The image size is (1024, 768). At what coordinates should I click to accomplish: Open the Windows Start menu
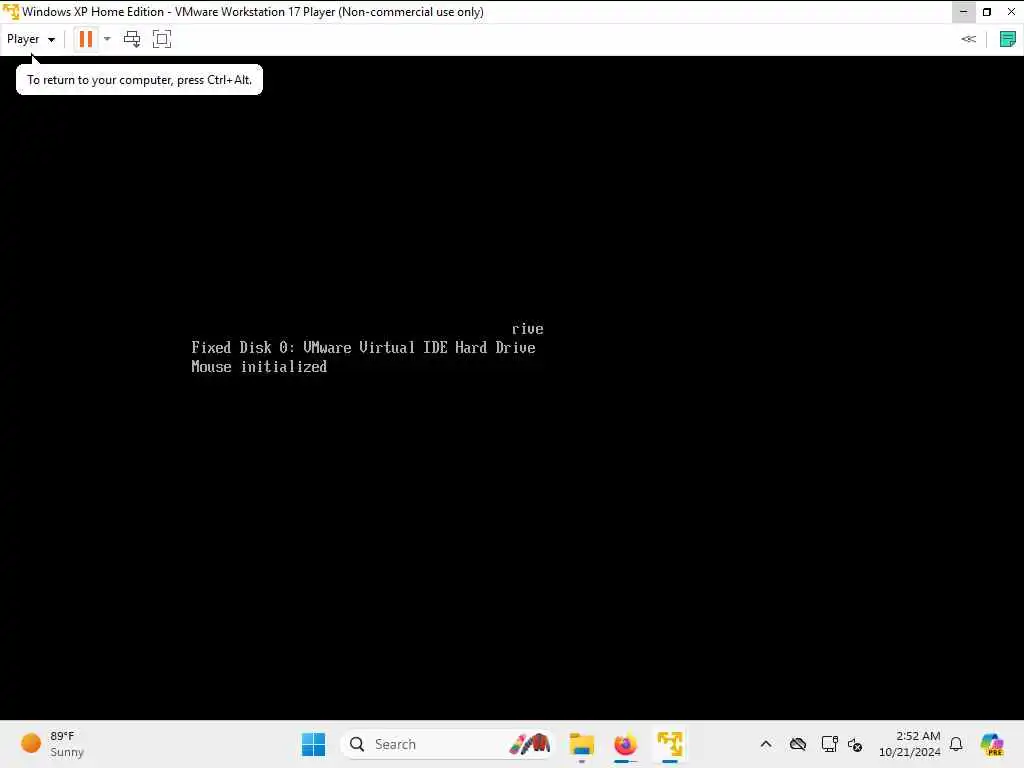click(313, 744)
